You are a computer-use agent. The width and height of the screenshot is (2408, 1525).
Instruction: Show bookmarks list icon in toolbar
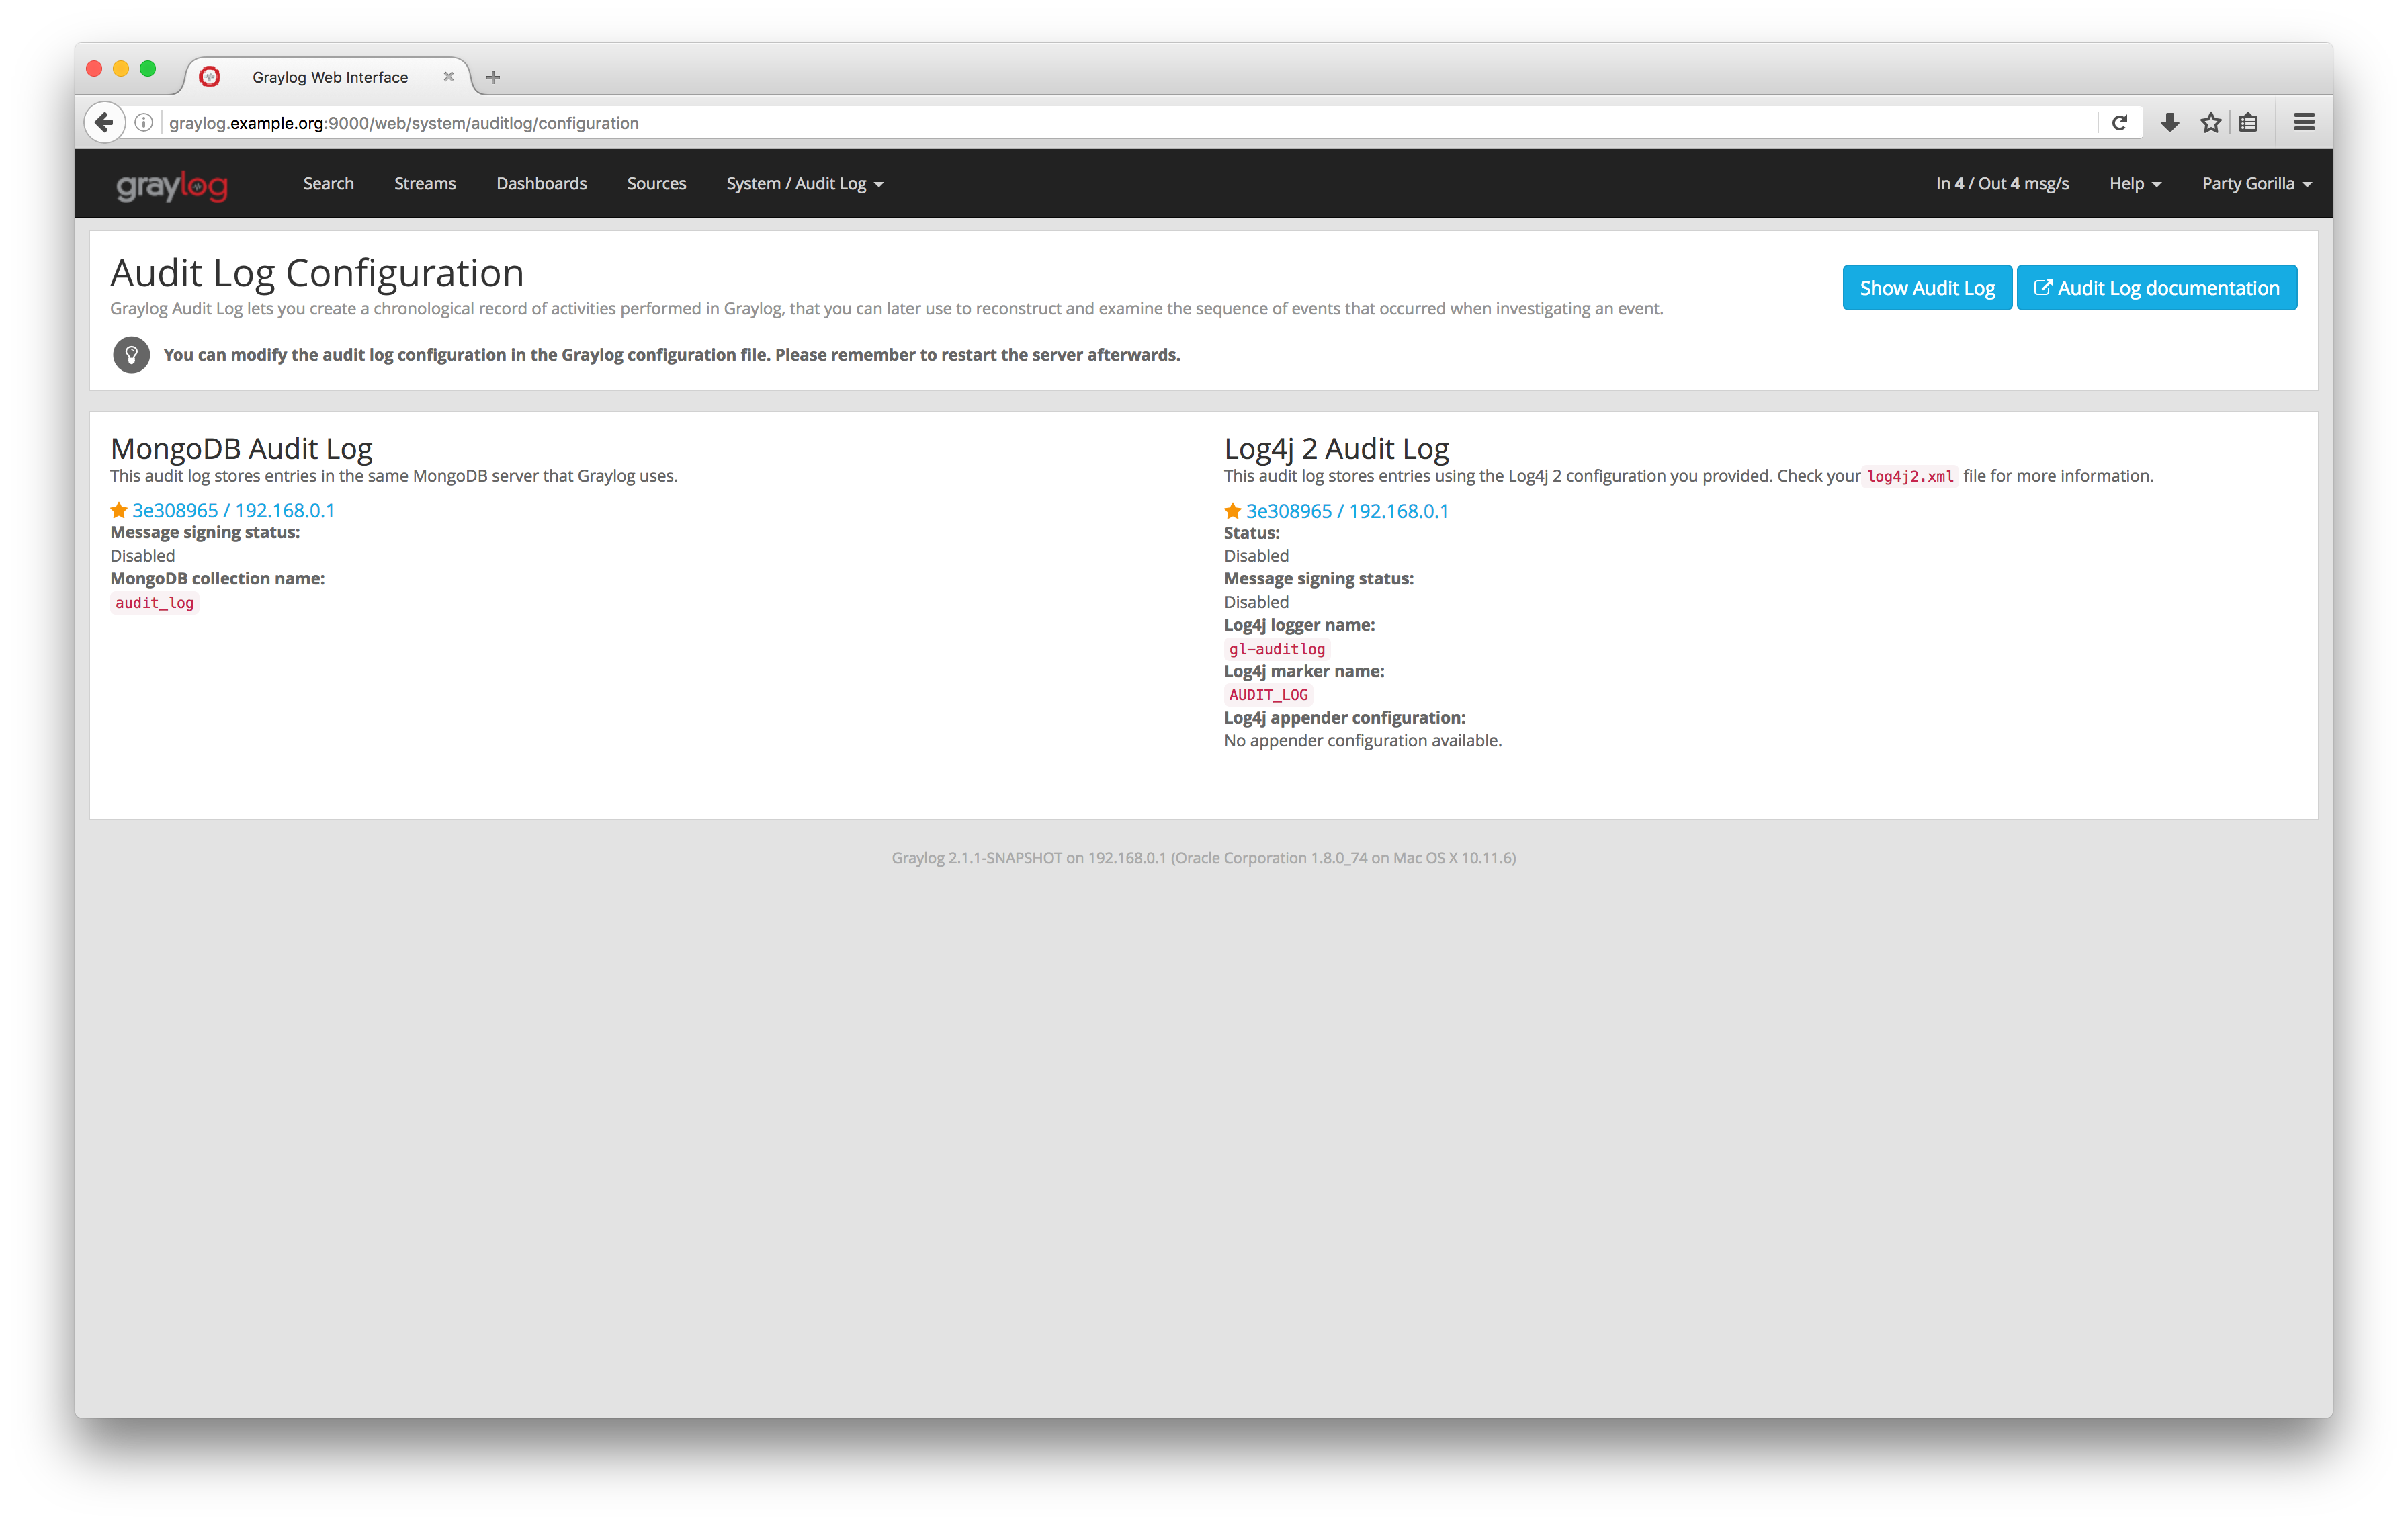pyautogui.click(x=2249, y=123)
